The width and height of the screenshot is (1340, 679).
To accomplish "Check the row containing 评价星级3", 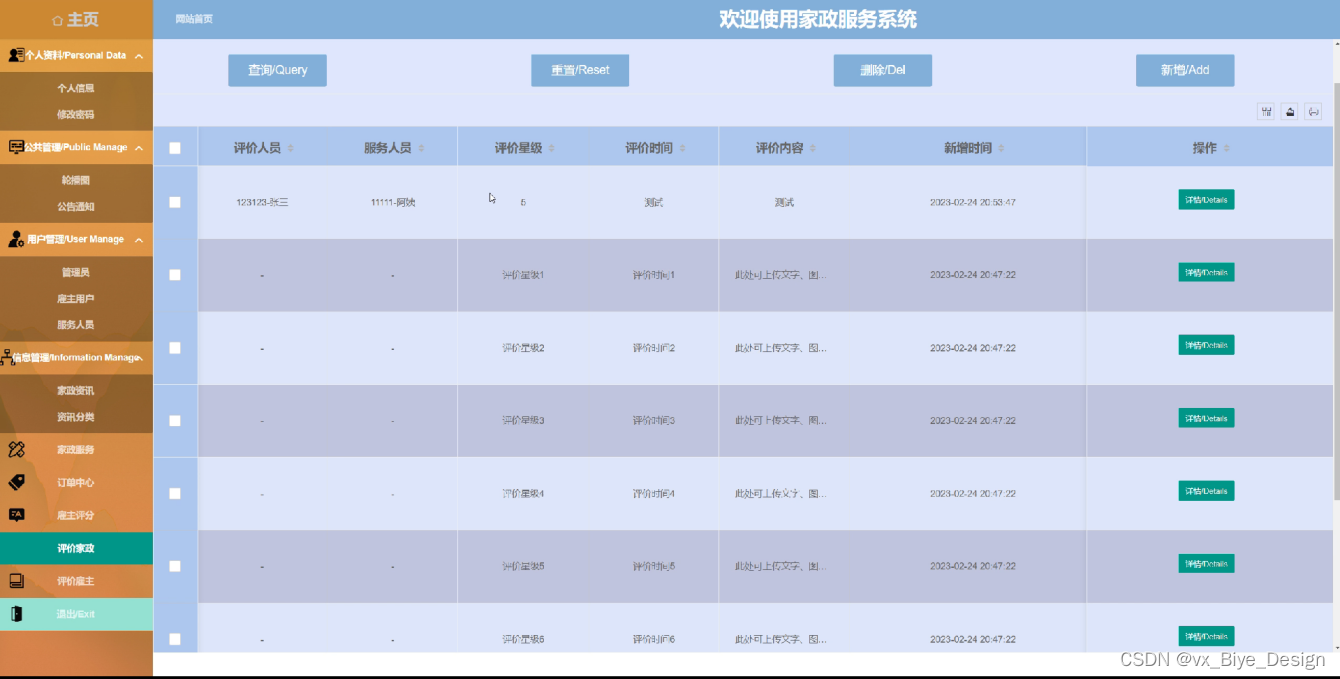I will [175, 421].
